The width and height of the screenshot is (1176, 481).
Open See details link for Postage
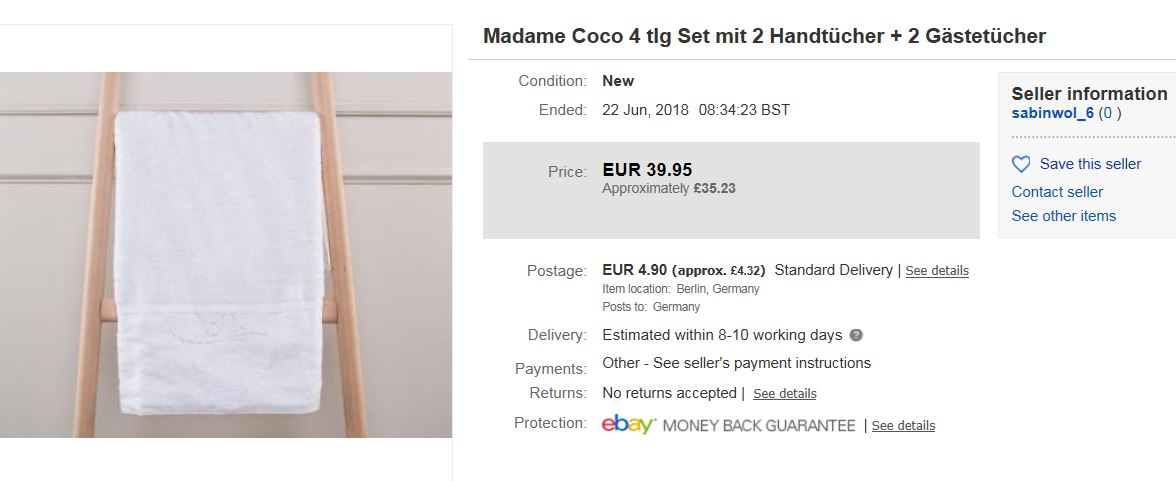(937, 271)
